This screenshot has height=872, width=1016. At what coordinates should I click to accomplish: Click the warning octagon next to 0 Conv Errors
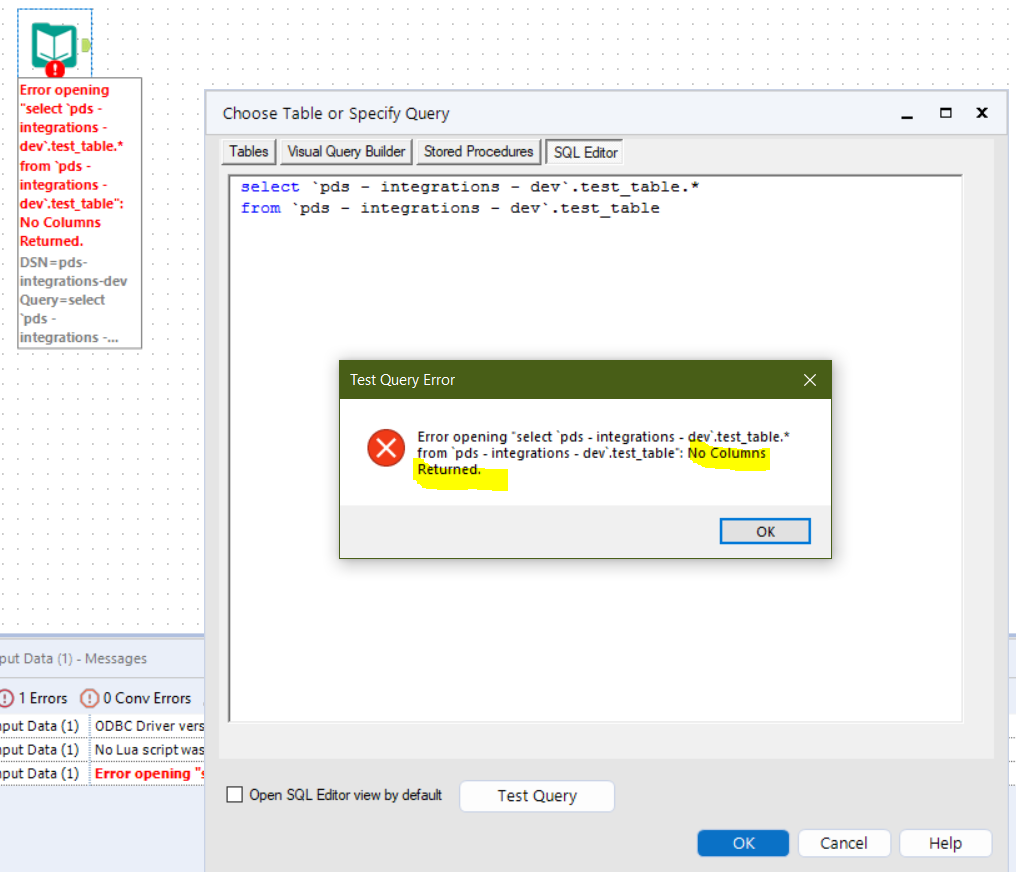tap(88, 698)
